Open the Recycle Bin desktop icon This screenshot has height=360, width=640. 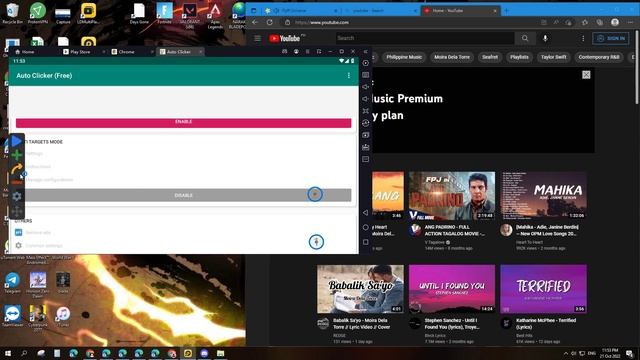pos(12,13)
